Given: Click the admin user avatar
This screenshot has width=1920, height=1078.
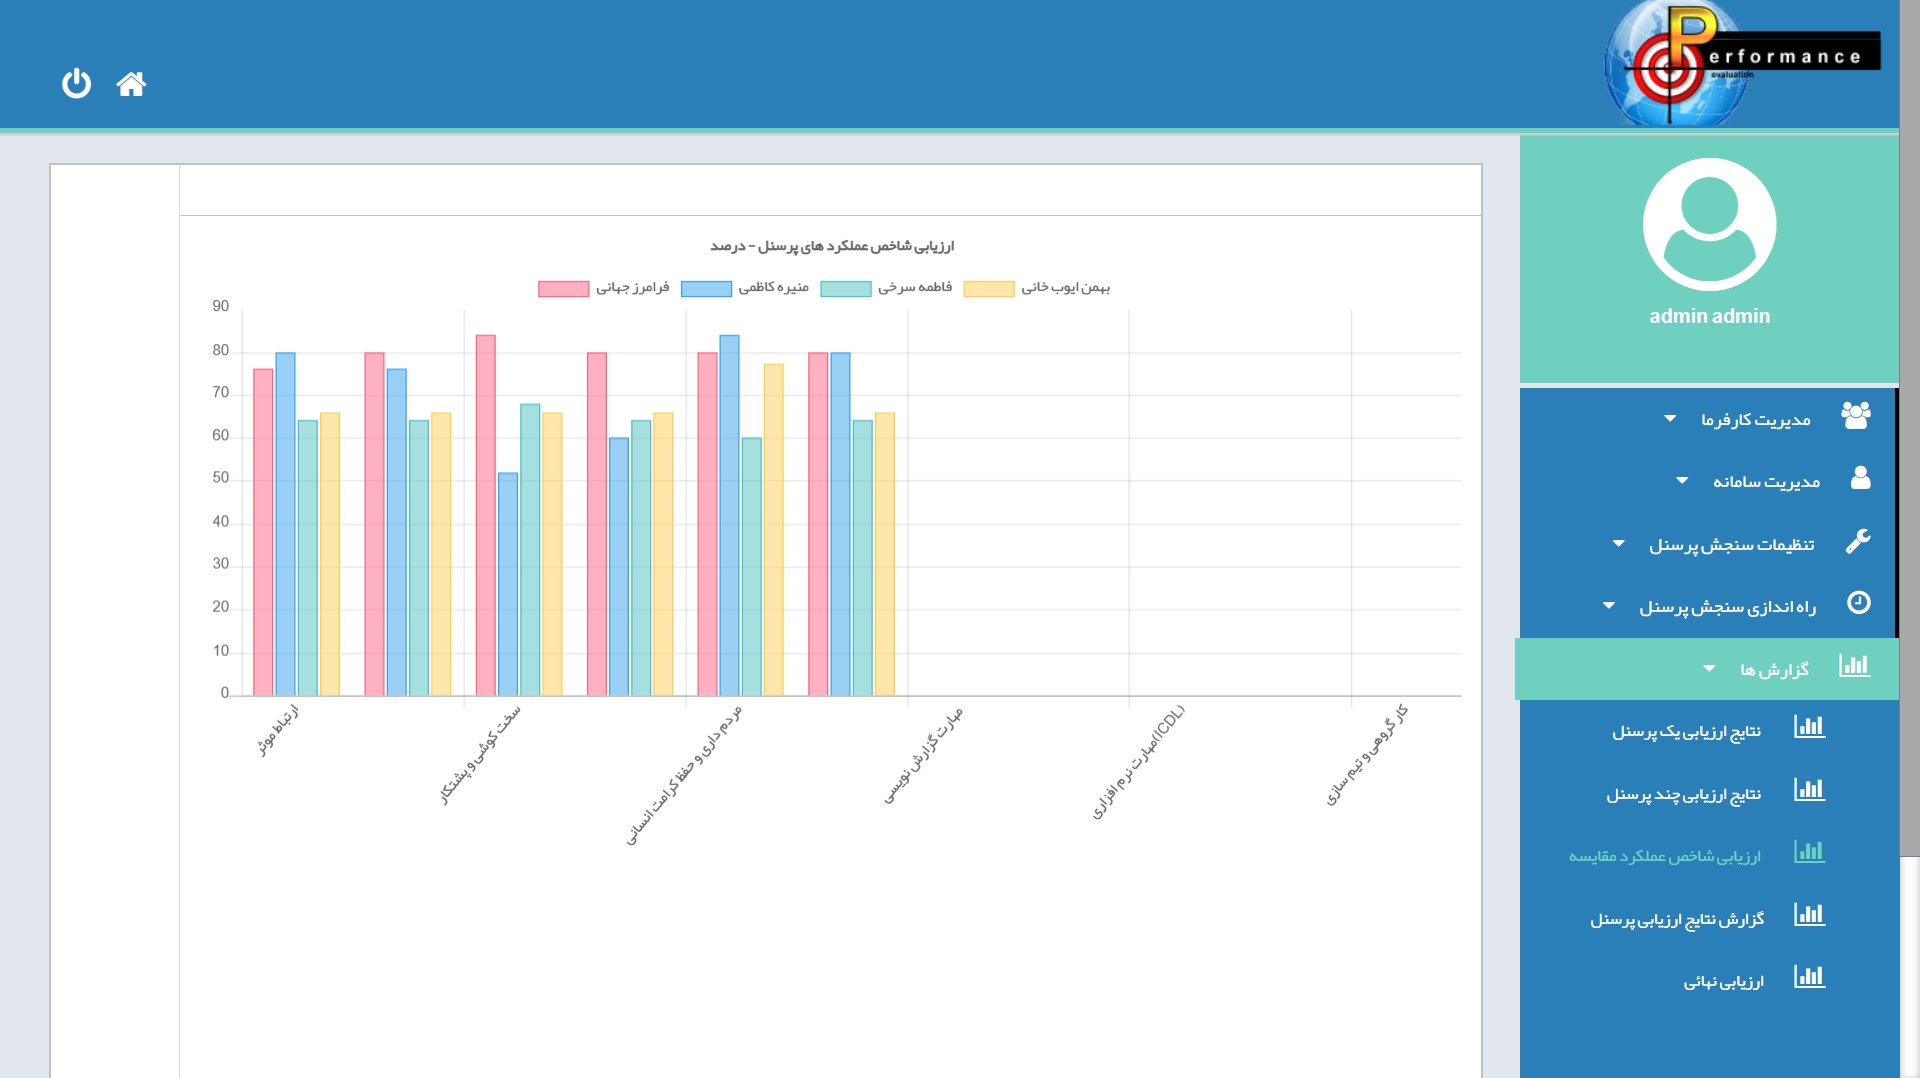Looking at the screenshot, I should [x=1709, y=225].
